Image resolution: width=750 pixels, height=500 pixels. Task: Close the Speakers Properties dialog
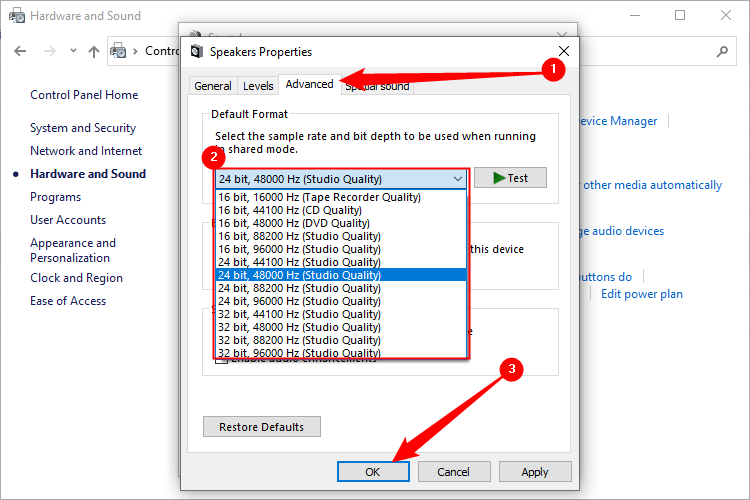tap(563, 51)
